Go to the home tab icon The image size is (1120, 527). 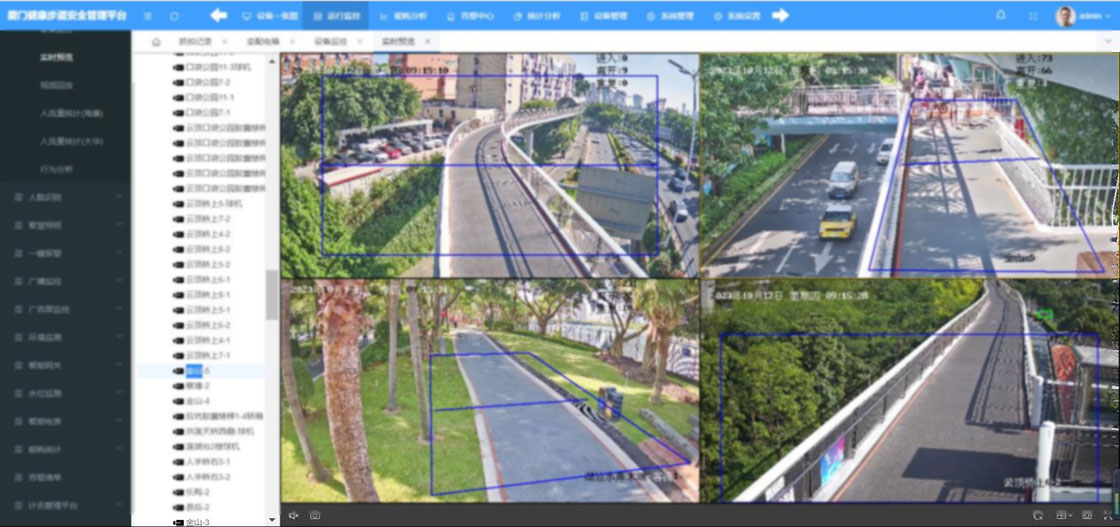[156, 41]
